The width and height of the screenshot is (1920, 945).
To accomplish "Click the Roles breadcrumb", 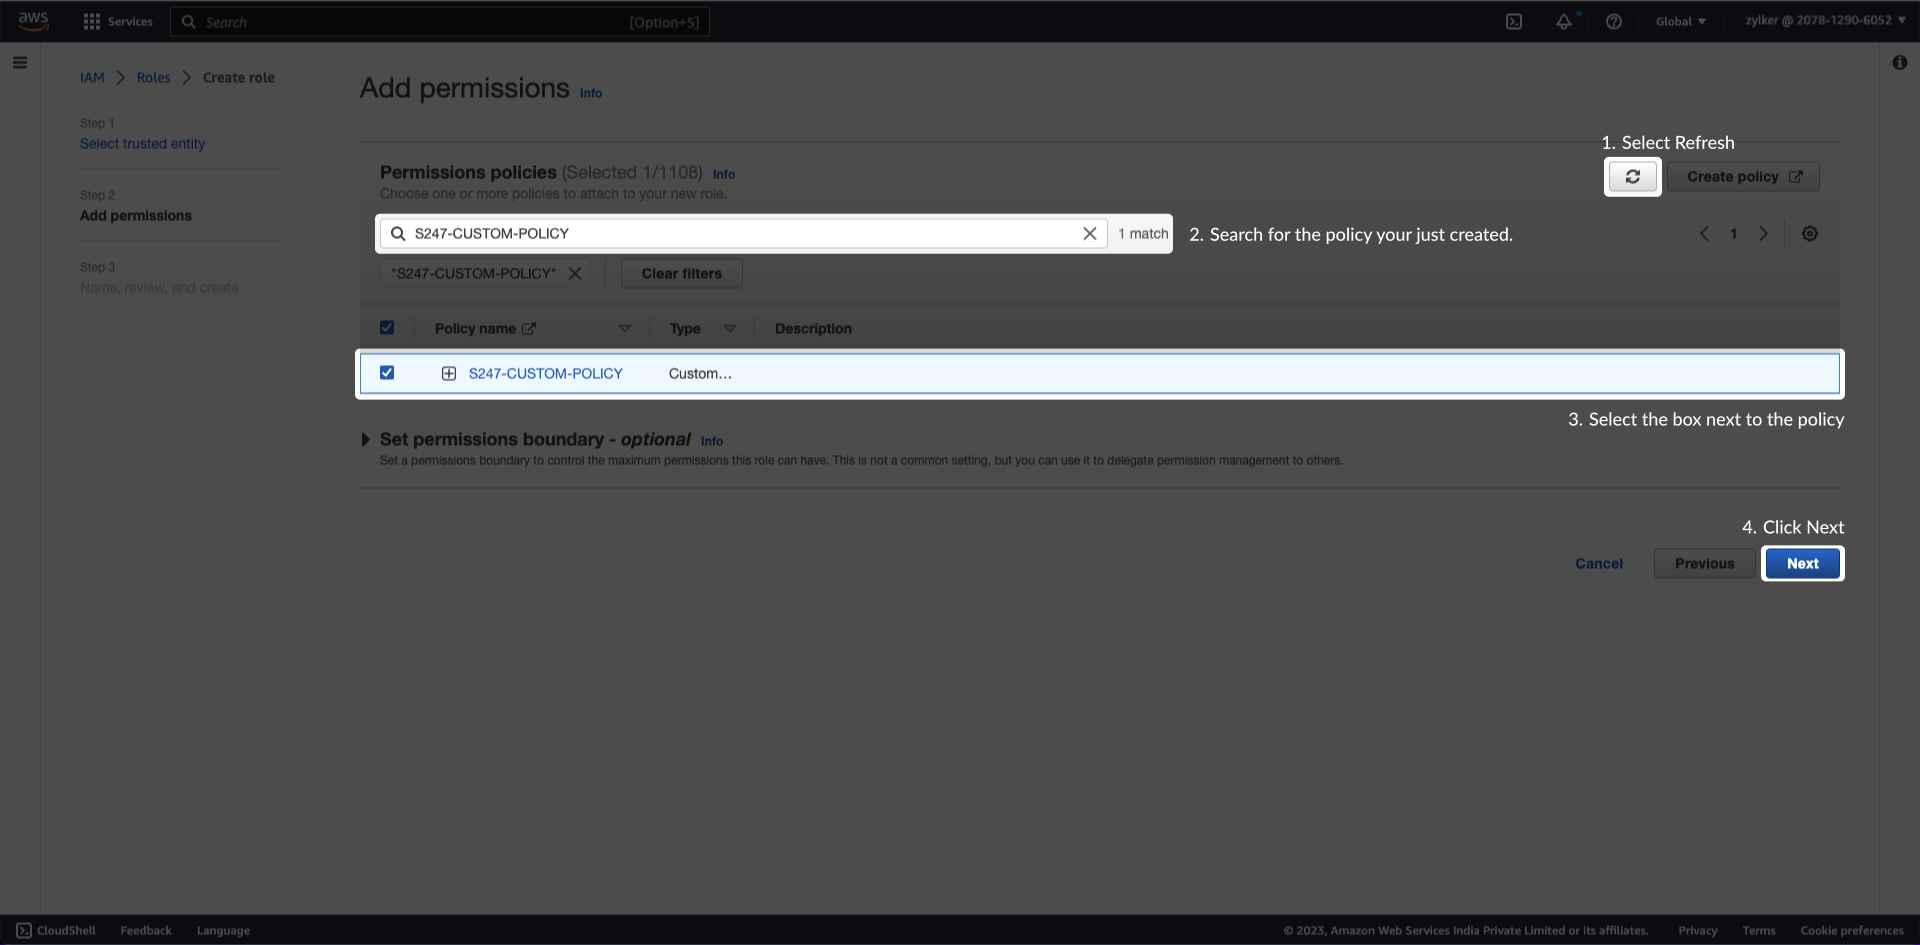I will (x=153, y=78).
